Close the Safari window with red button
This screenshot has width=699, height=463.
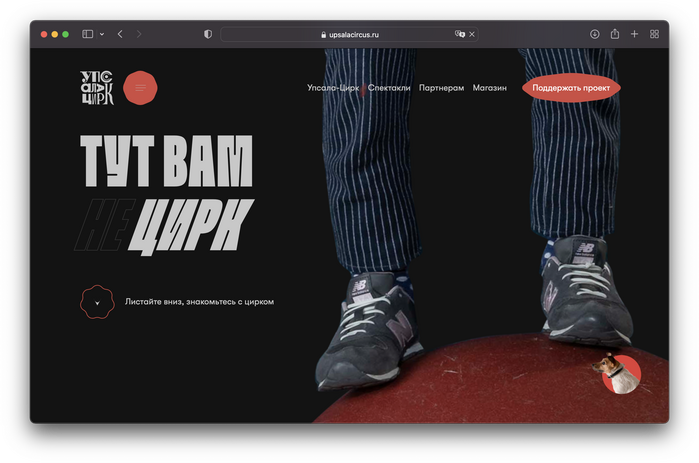[x=44, y=34]
